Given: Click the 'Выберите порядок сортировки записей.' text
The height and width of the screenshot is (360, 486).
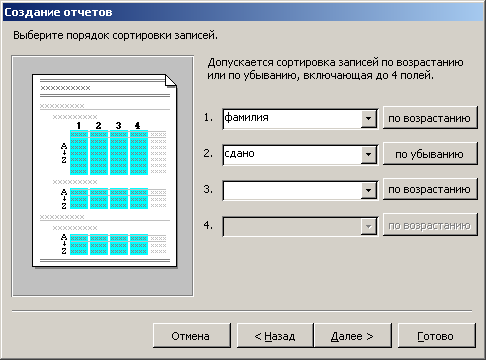Looking at the screenshot, I should pyautogui.click(x=115, y=35).
